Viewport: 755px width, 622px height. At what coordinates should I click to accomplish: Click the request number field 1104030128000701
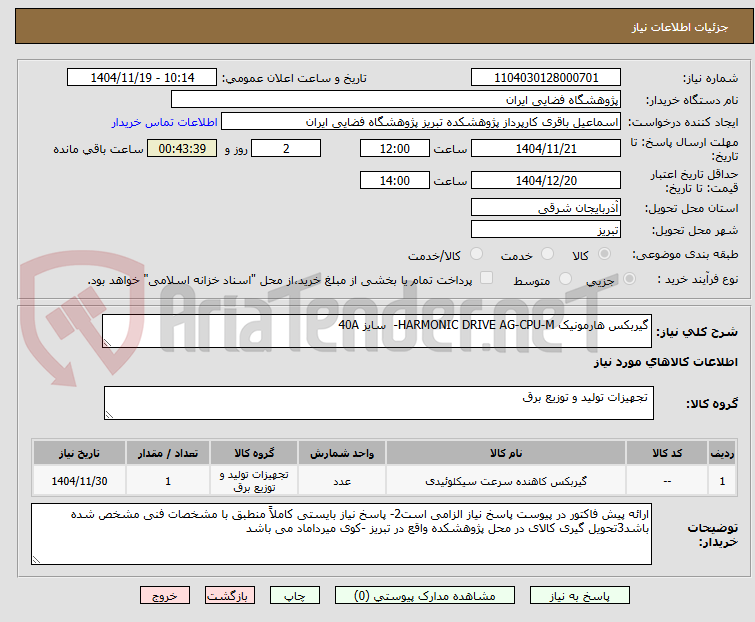click(x=546, y=78)
